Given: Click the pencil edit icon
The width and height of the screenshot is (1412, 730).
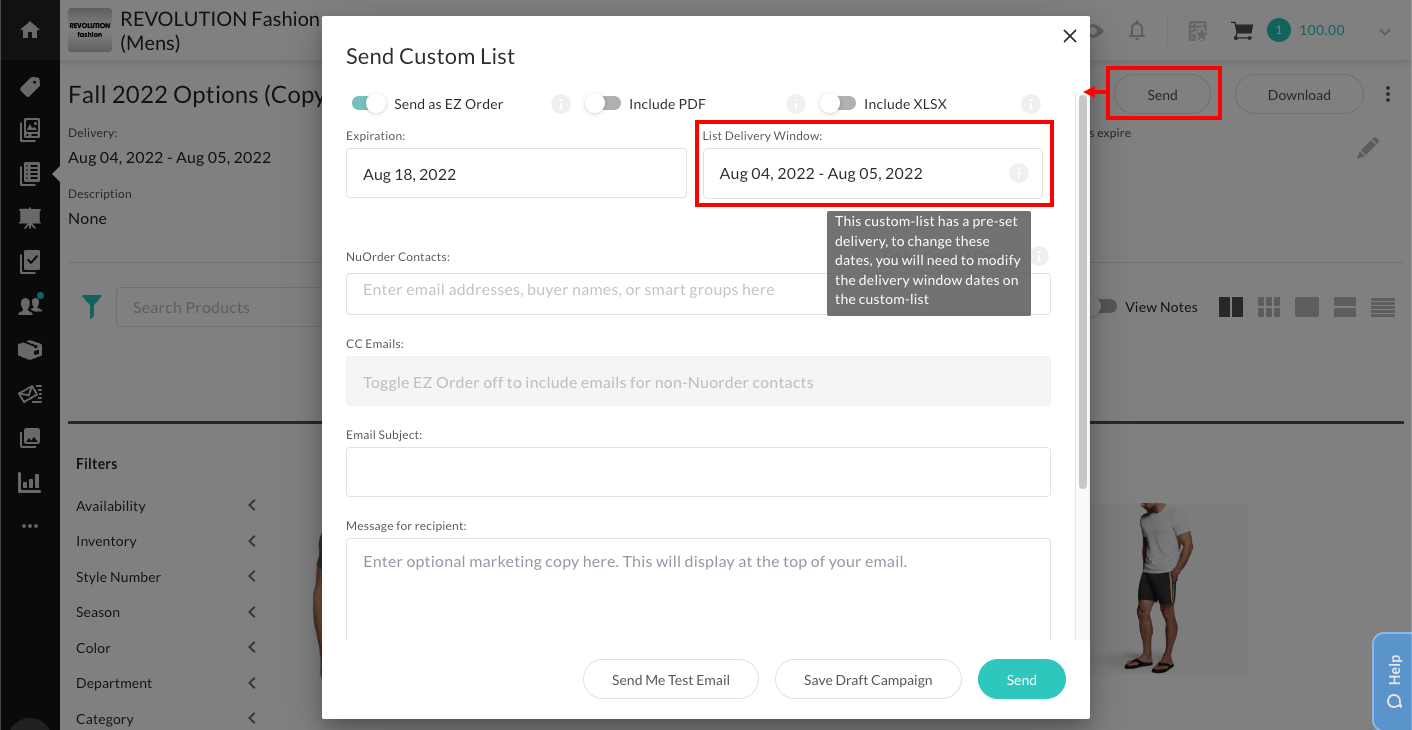Looking at the screenshot, I should [x=1368, y=149].
